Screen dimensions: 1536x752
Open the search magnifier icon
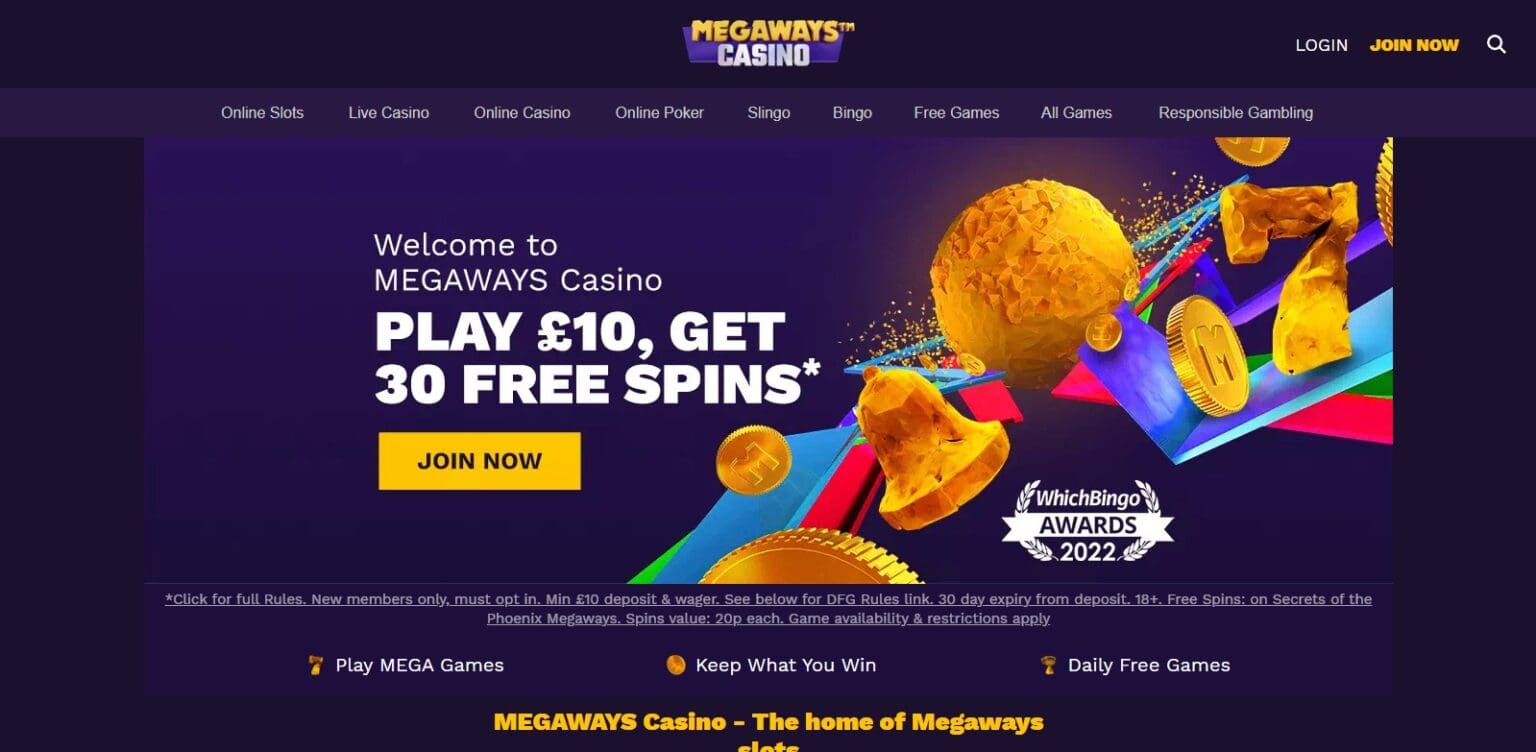pos(1496,44)
